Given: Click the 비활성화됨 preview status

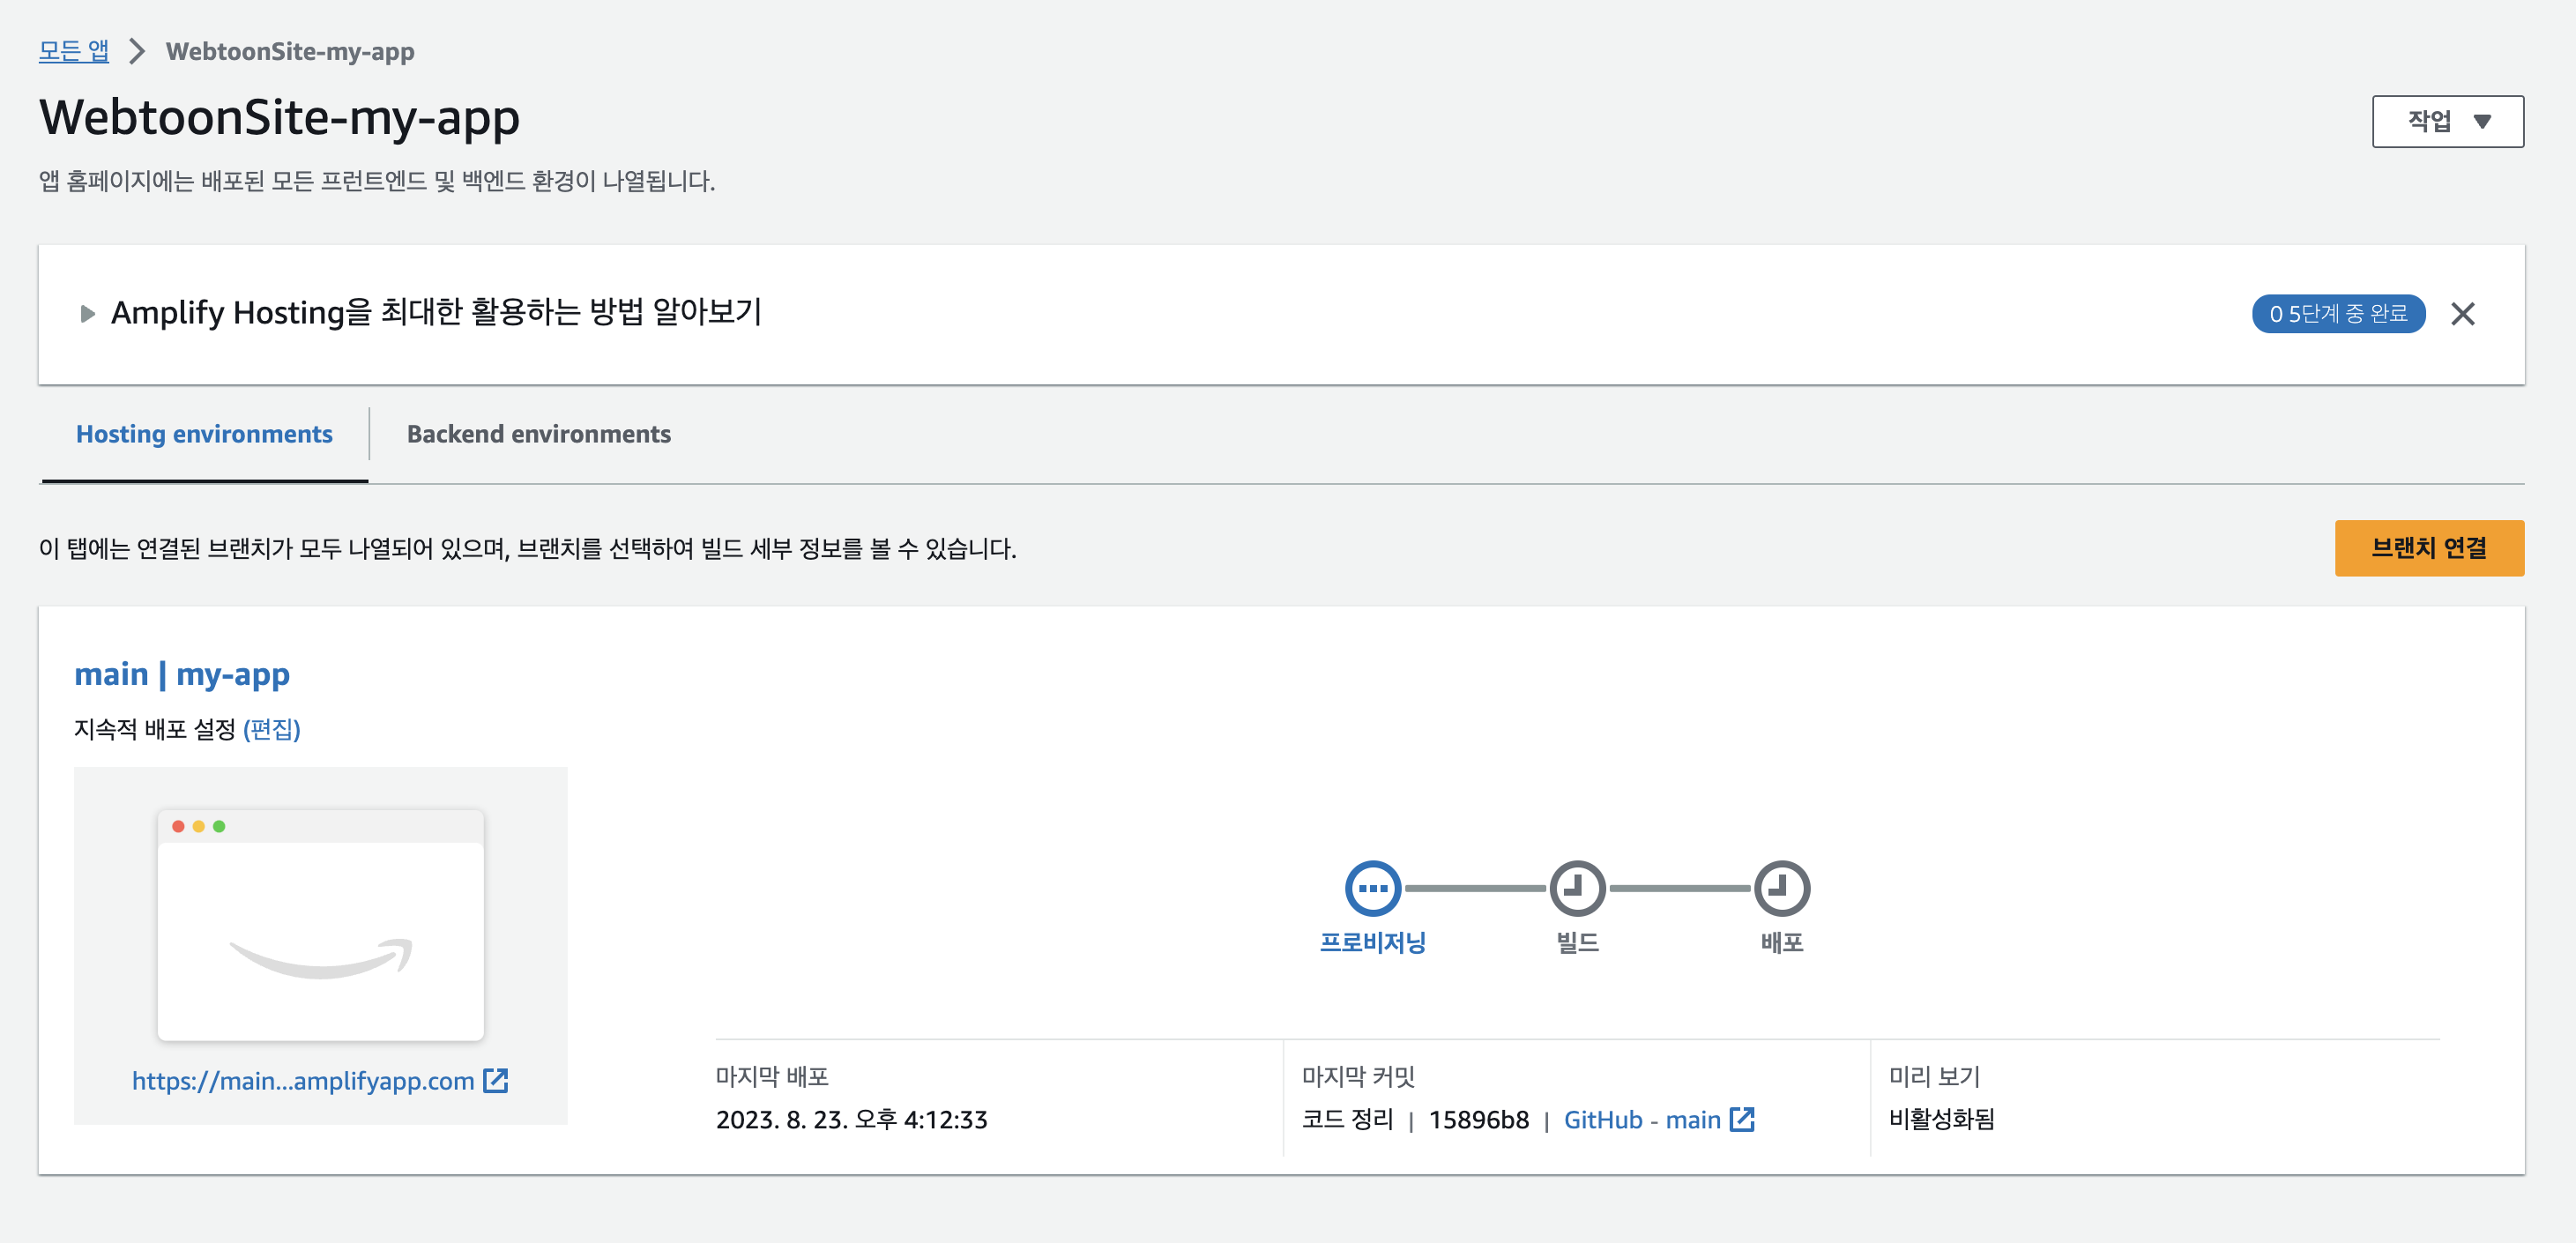Looking at the screenshot, I should [x=1942, y=1120].
